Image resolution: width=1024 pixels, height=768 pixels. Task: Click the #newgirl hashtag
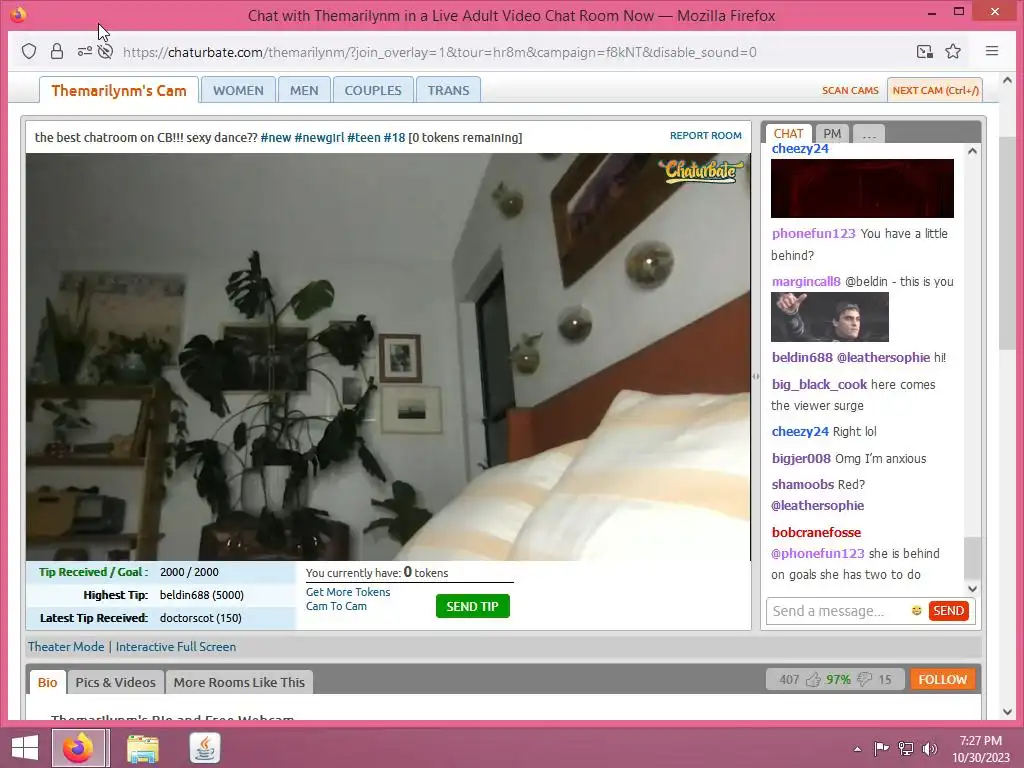pos(319,137)
